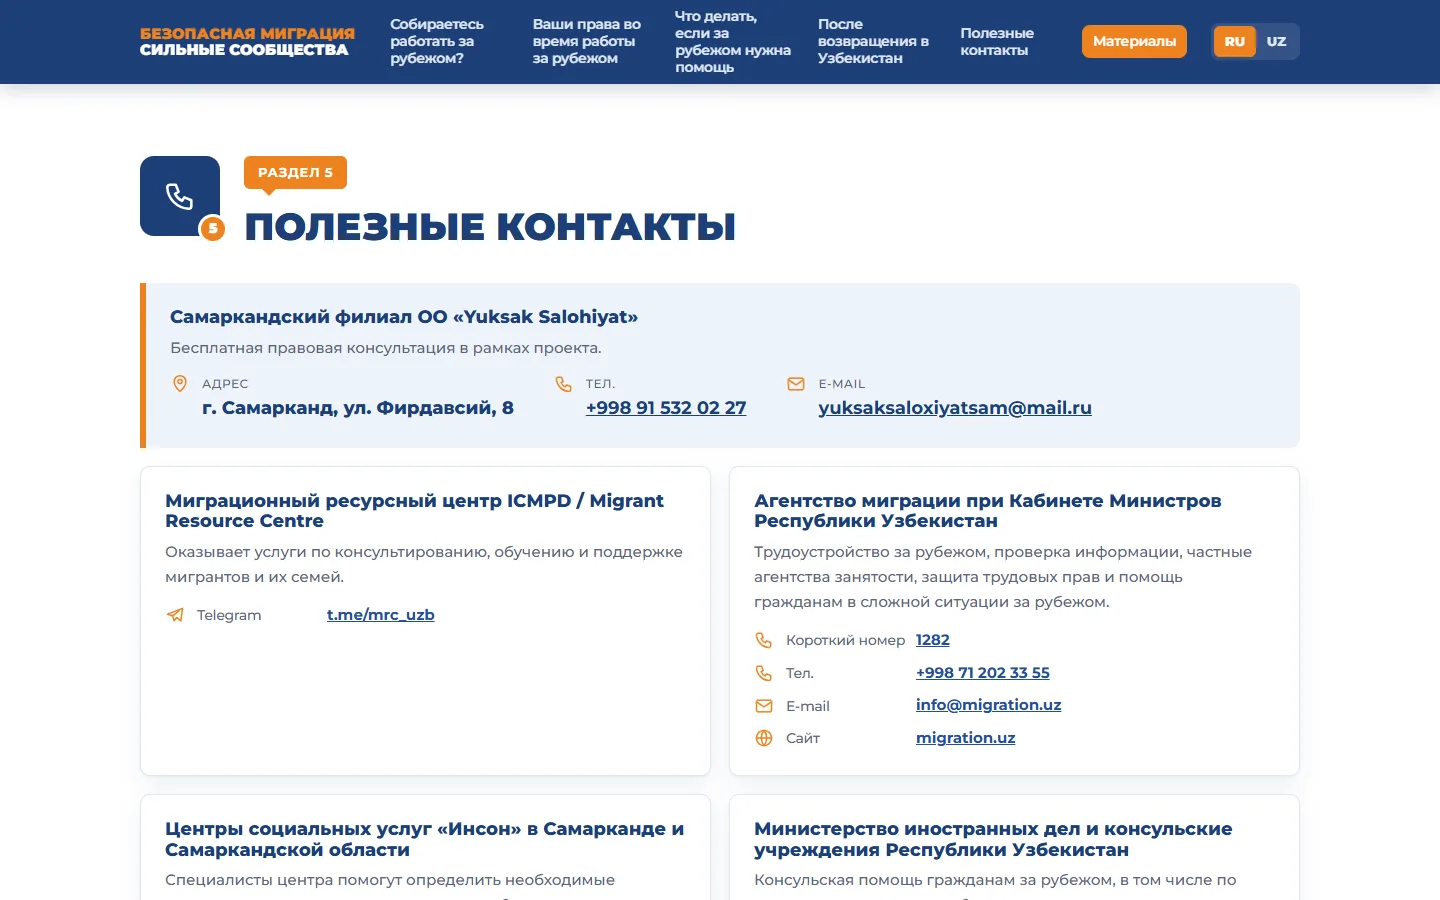Image resolution: width=1440 pixels, height=900 pixels.
Task: Click address text г. Самарканд, ул. Фирдавсий, 8
Action: [358, 408]
